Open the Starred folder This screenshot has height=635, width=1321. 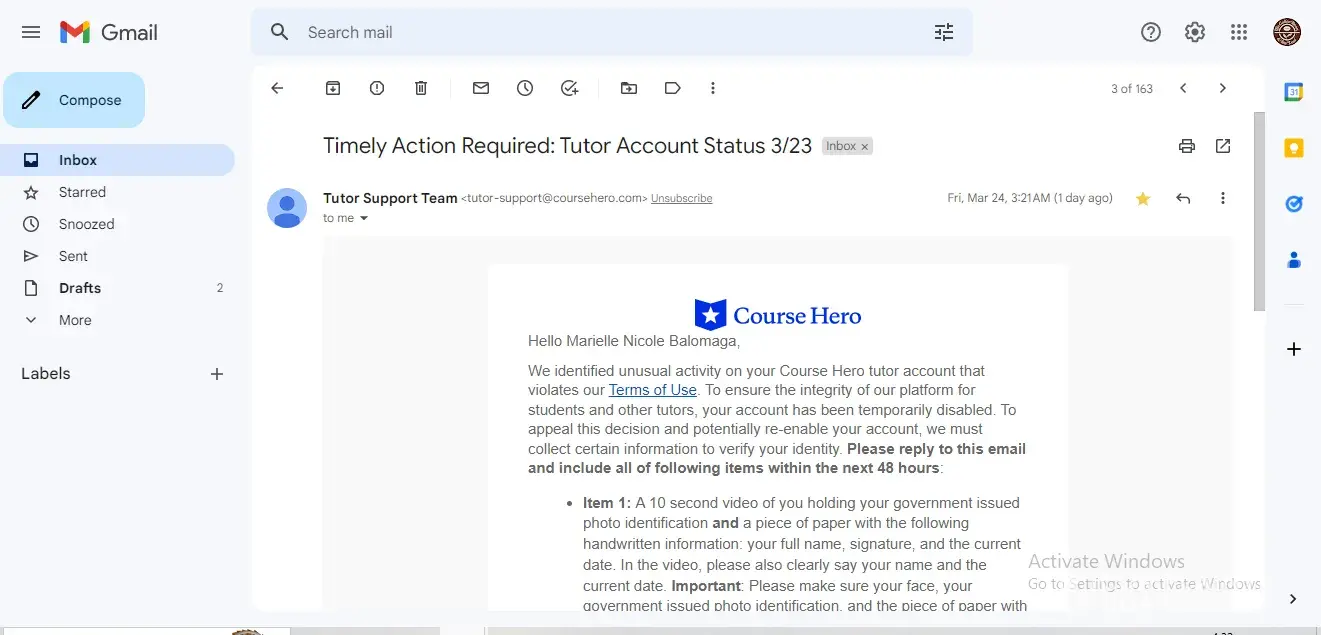tap(82, 192)
